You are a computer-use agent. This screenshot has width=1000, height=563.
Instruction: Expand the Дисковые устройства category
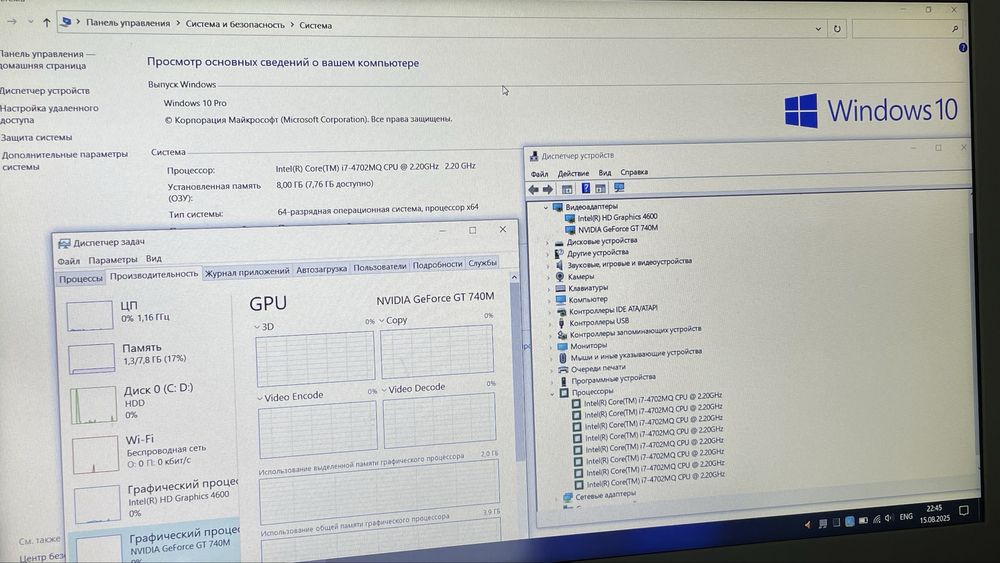click(547, 243)
